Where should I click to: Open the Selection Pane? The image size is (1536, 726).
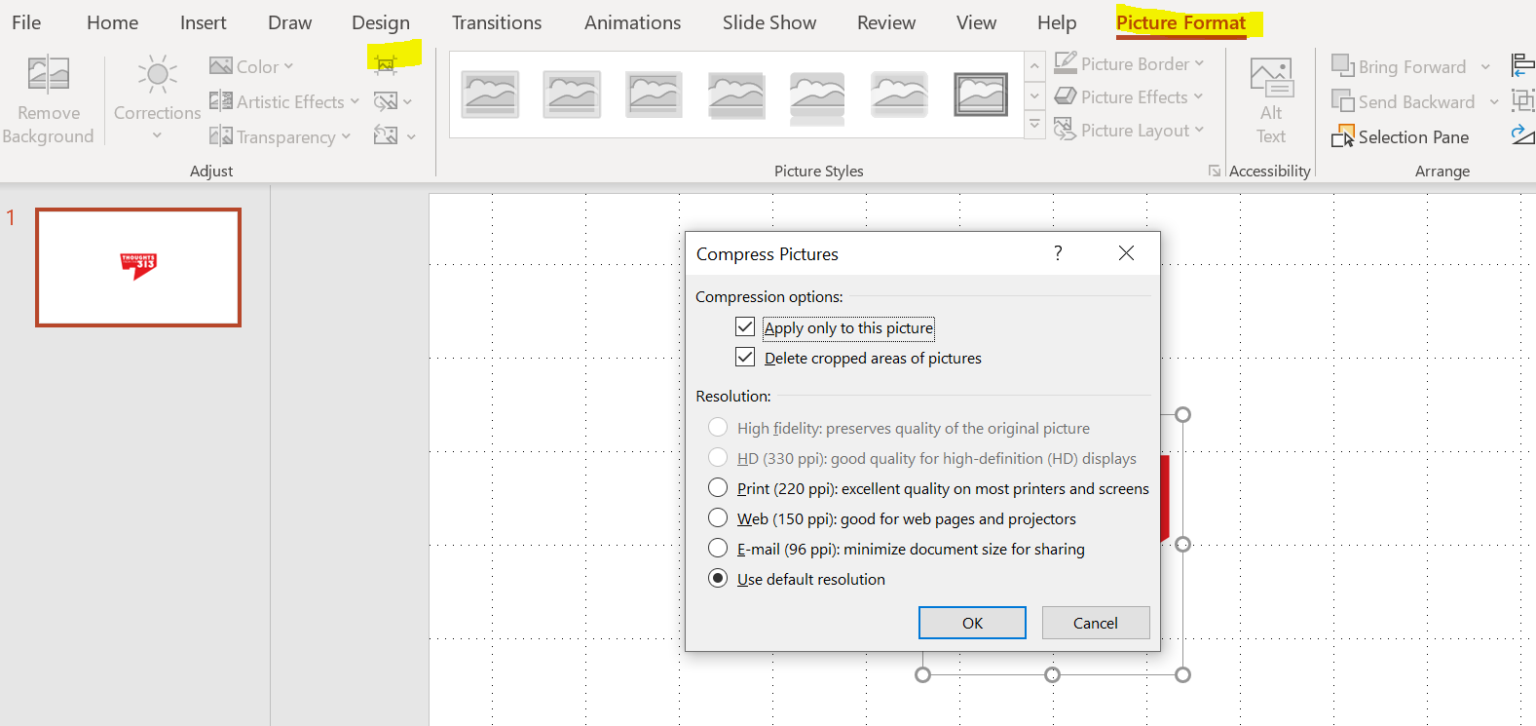click(x=1401, y=137)
